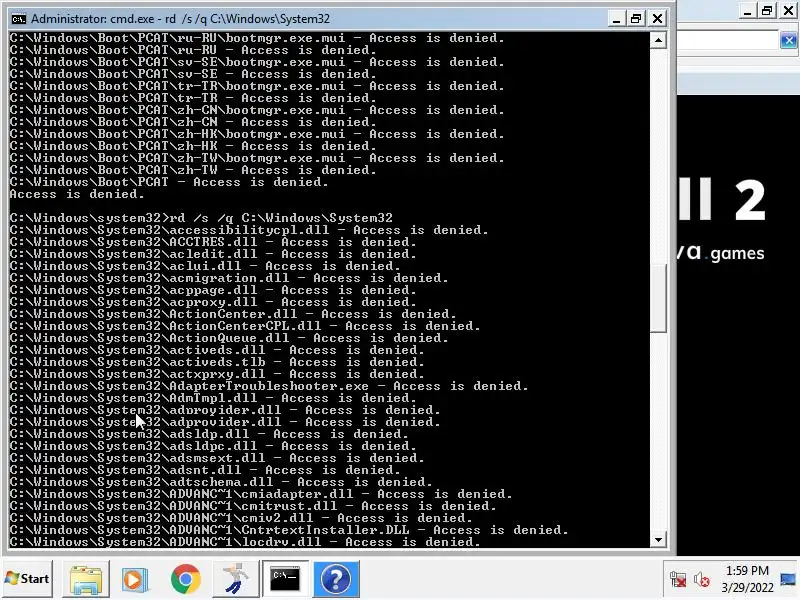
Task: Open the Start menu
Action: (x=27, y=579)
